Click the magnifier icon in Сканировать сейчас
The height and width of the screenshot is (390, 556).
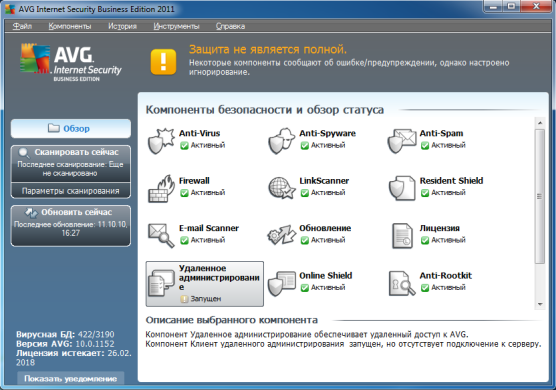click(x=24, y=153)
